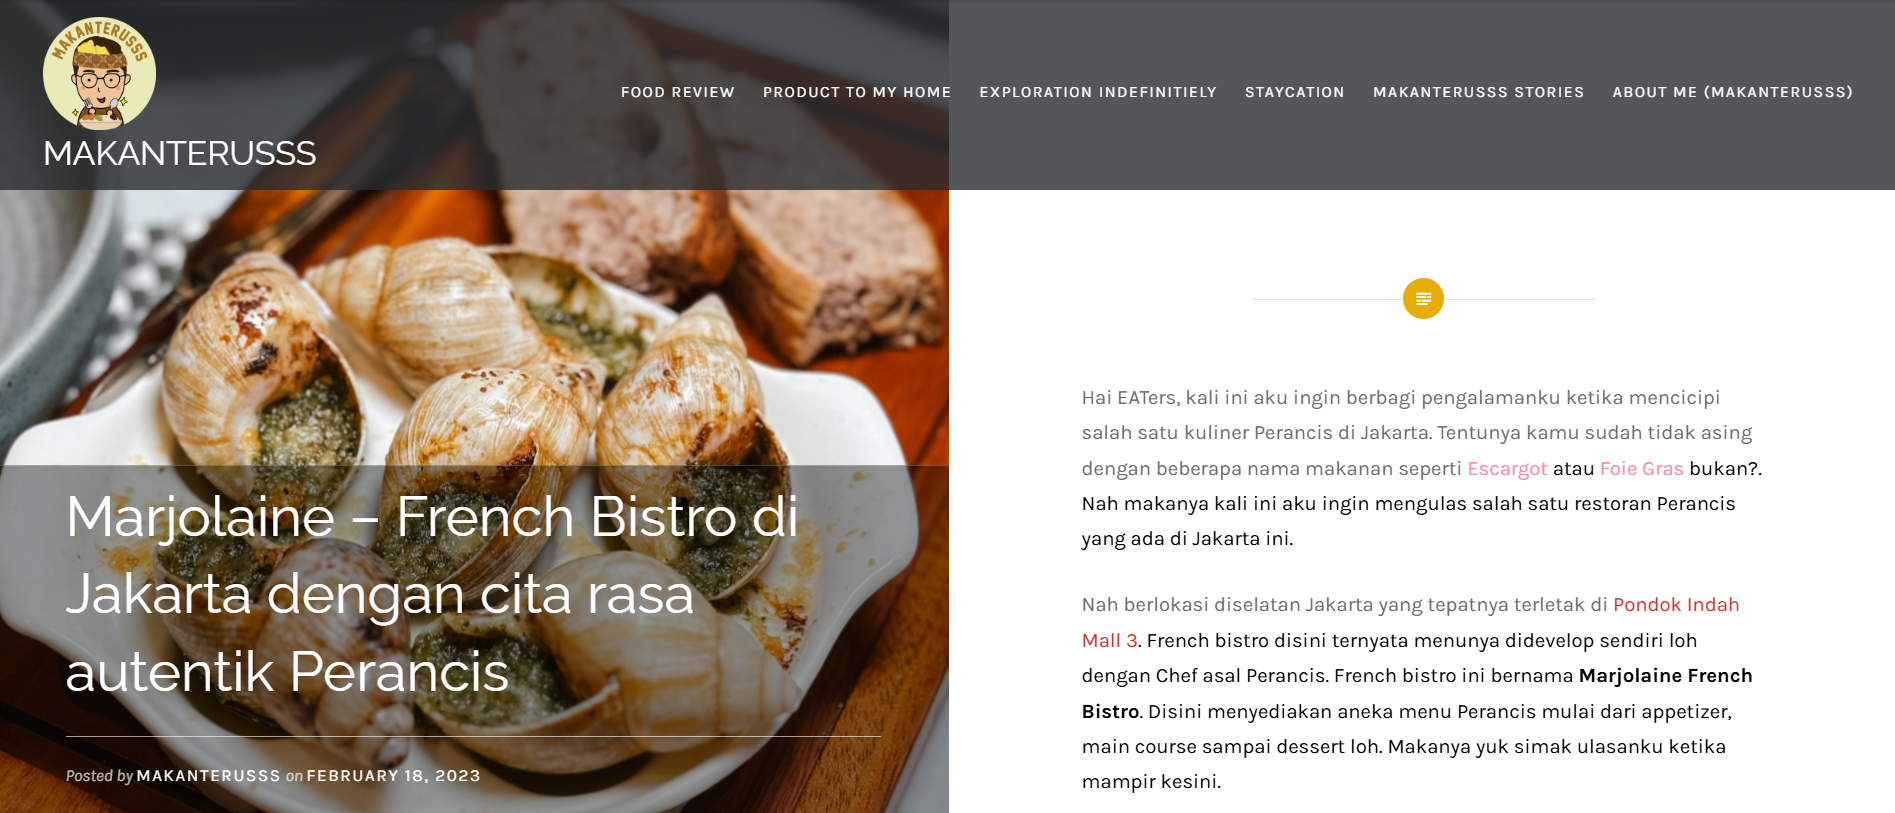The image size is (1895, 813).
Task: Open the Food Review menu
Action: [x=678, y=92]
